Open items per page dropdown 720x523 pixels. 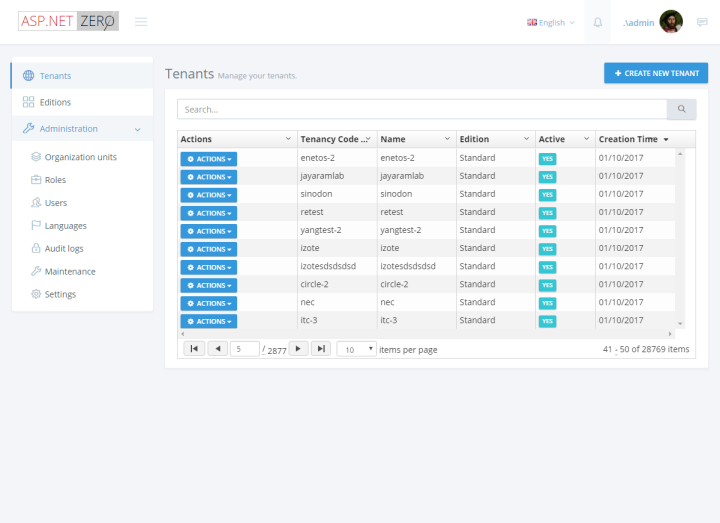click(356, 349)
